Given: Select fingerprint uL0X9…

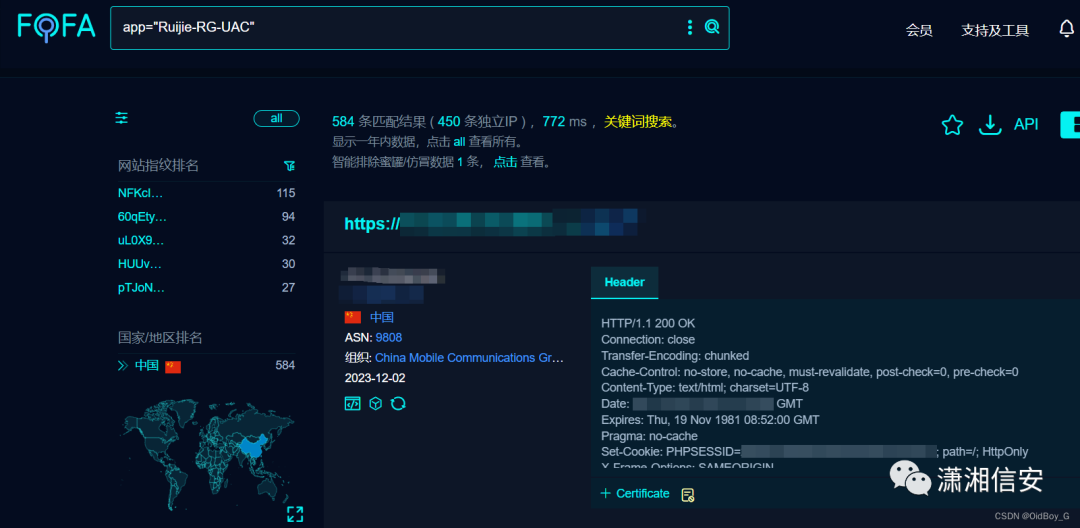Looking at the screenshot, I should 141,240.
